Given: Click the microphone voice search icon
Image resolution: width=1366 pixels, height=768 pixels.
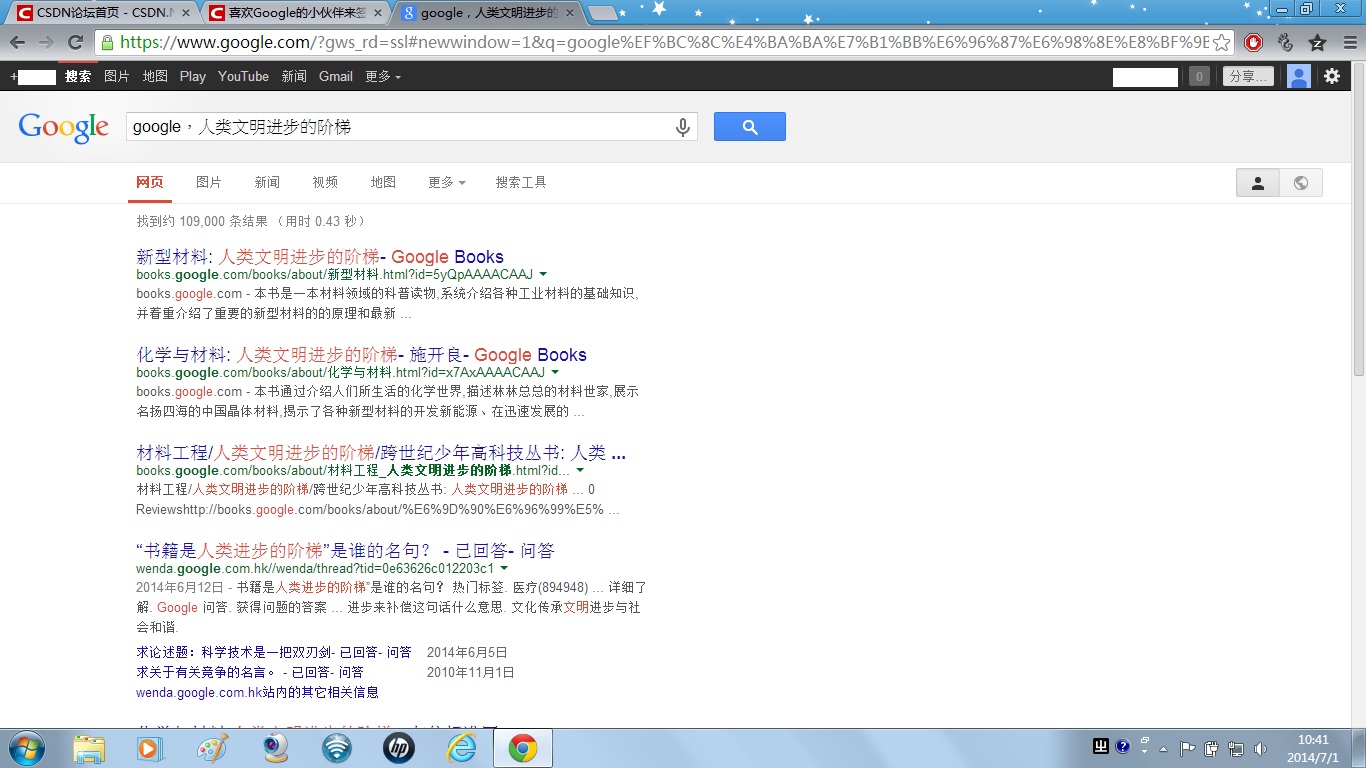Looking at the screenshot, I should point(683,127).
